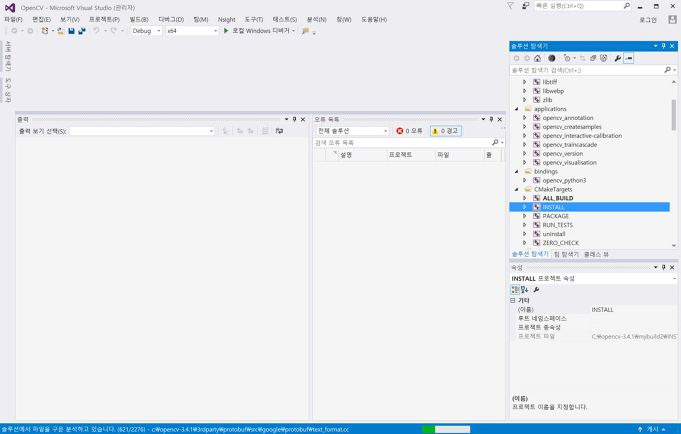Screen dimensions: 681x434
Task: Expand the zlib project node
Action: click(x=525, y=100)
